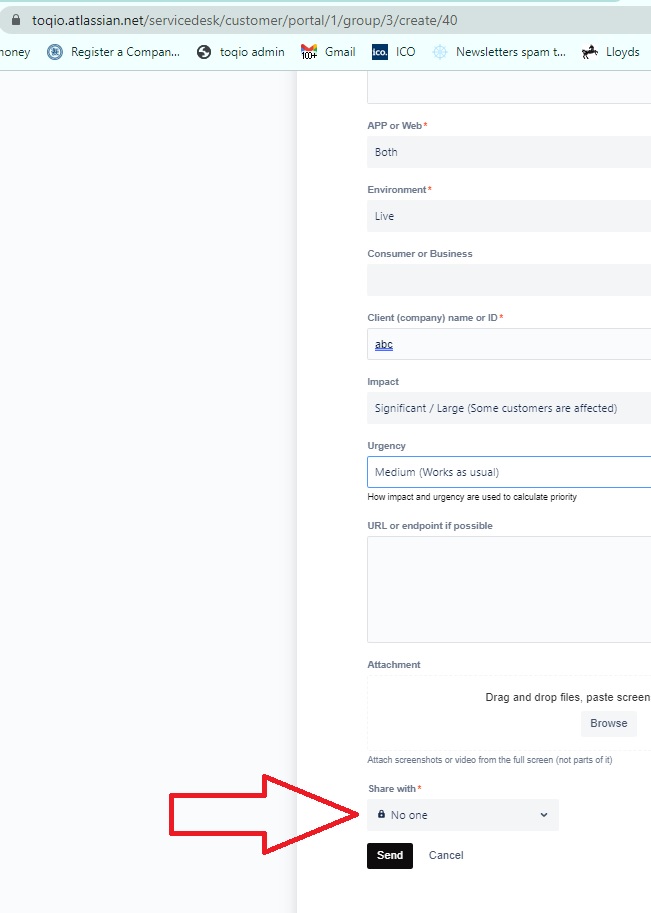The width and height of the screenshot is (651, 913).
Task: Open the Register a Company bookmark
Action: [x=114, y=52]
